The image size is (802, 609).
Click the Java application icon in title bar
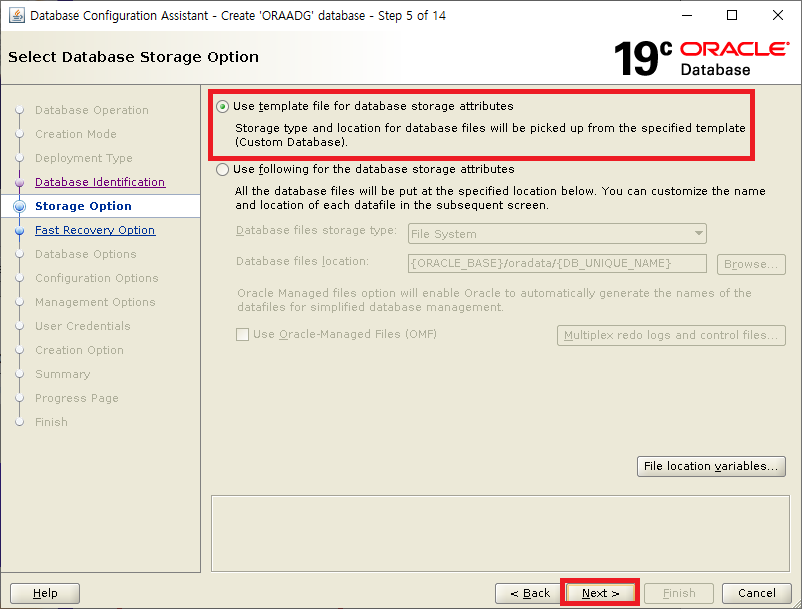click(17, 15)
